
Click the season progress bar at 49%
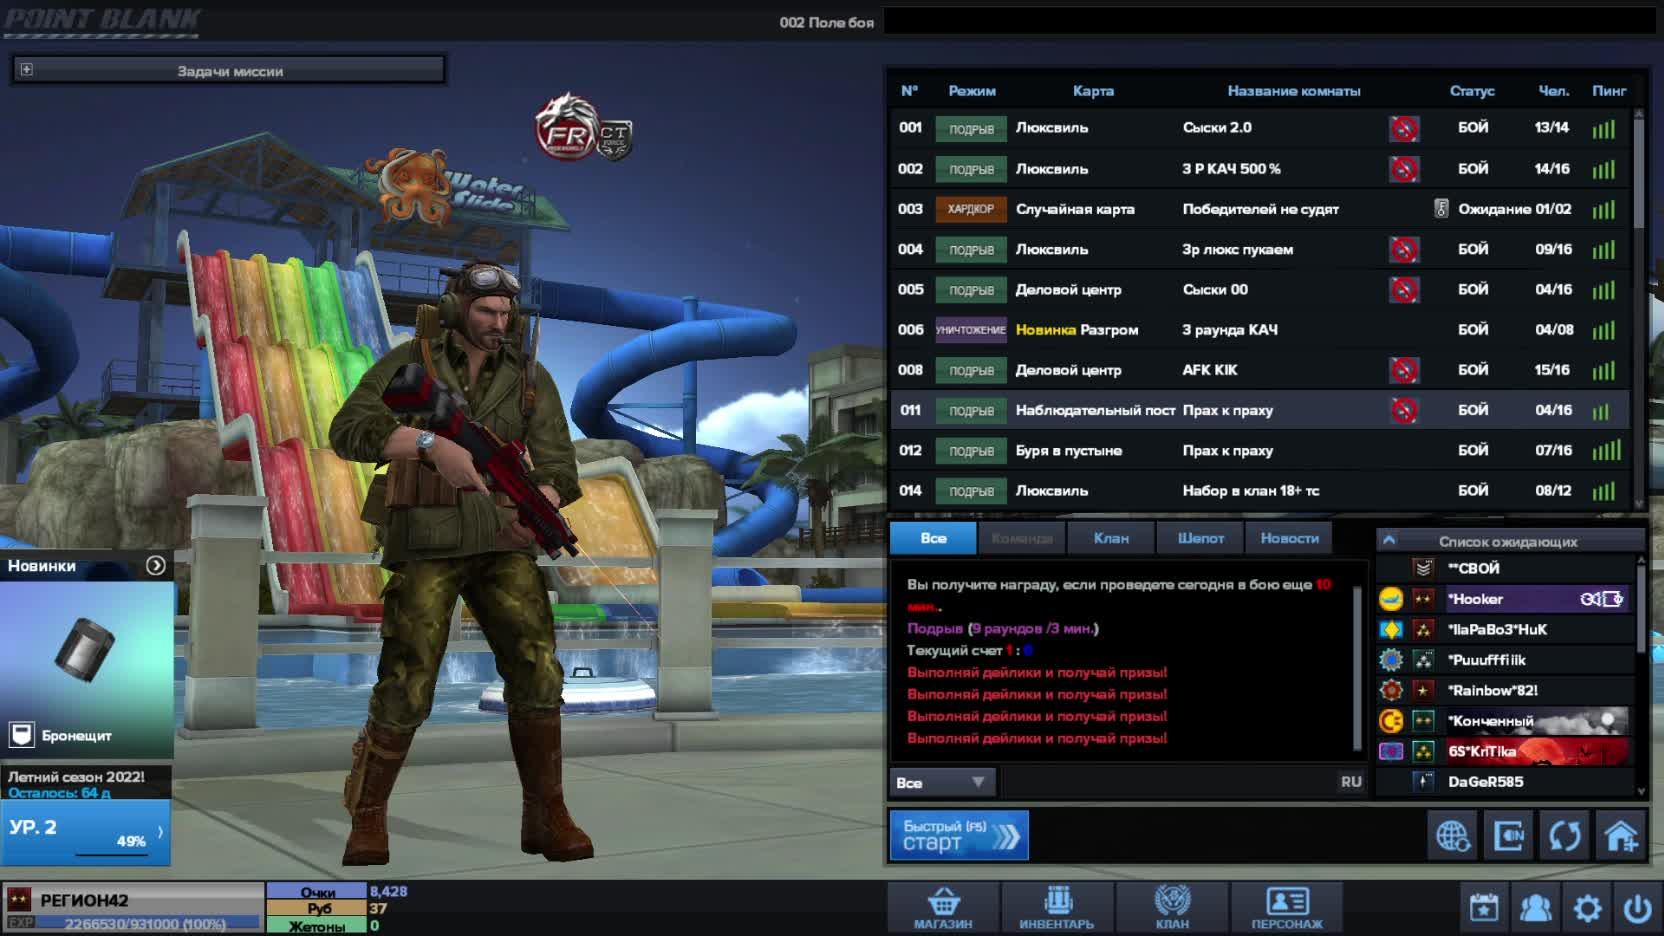(x=110, y=854)
